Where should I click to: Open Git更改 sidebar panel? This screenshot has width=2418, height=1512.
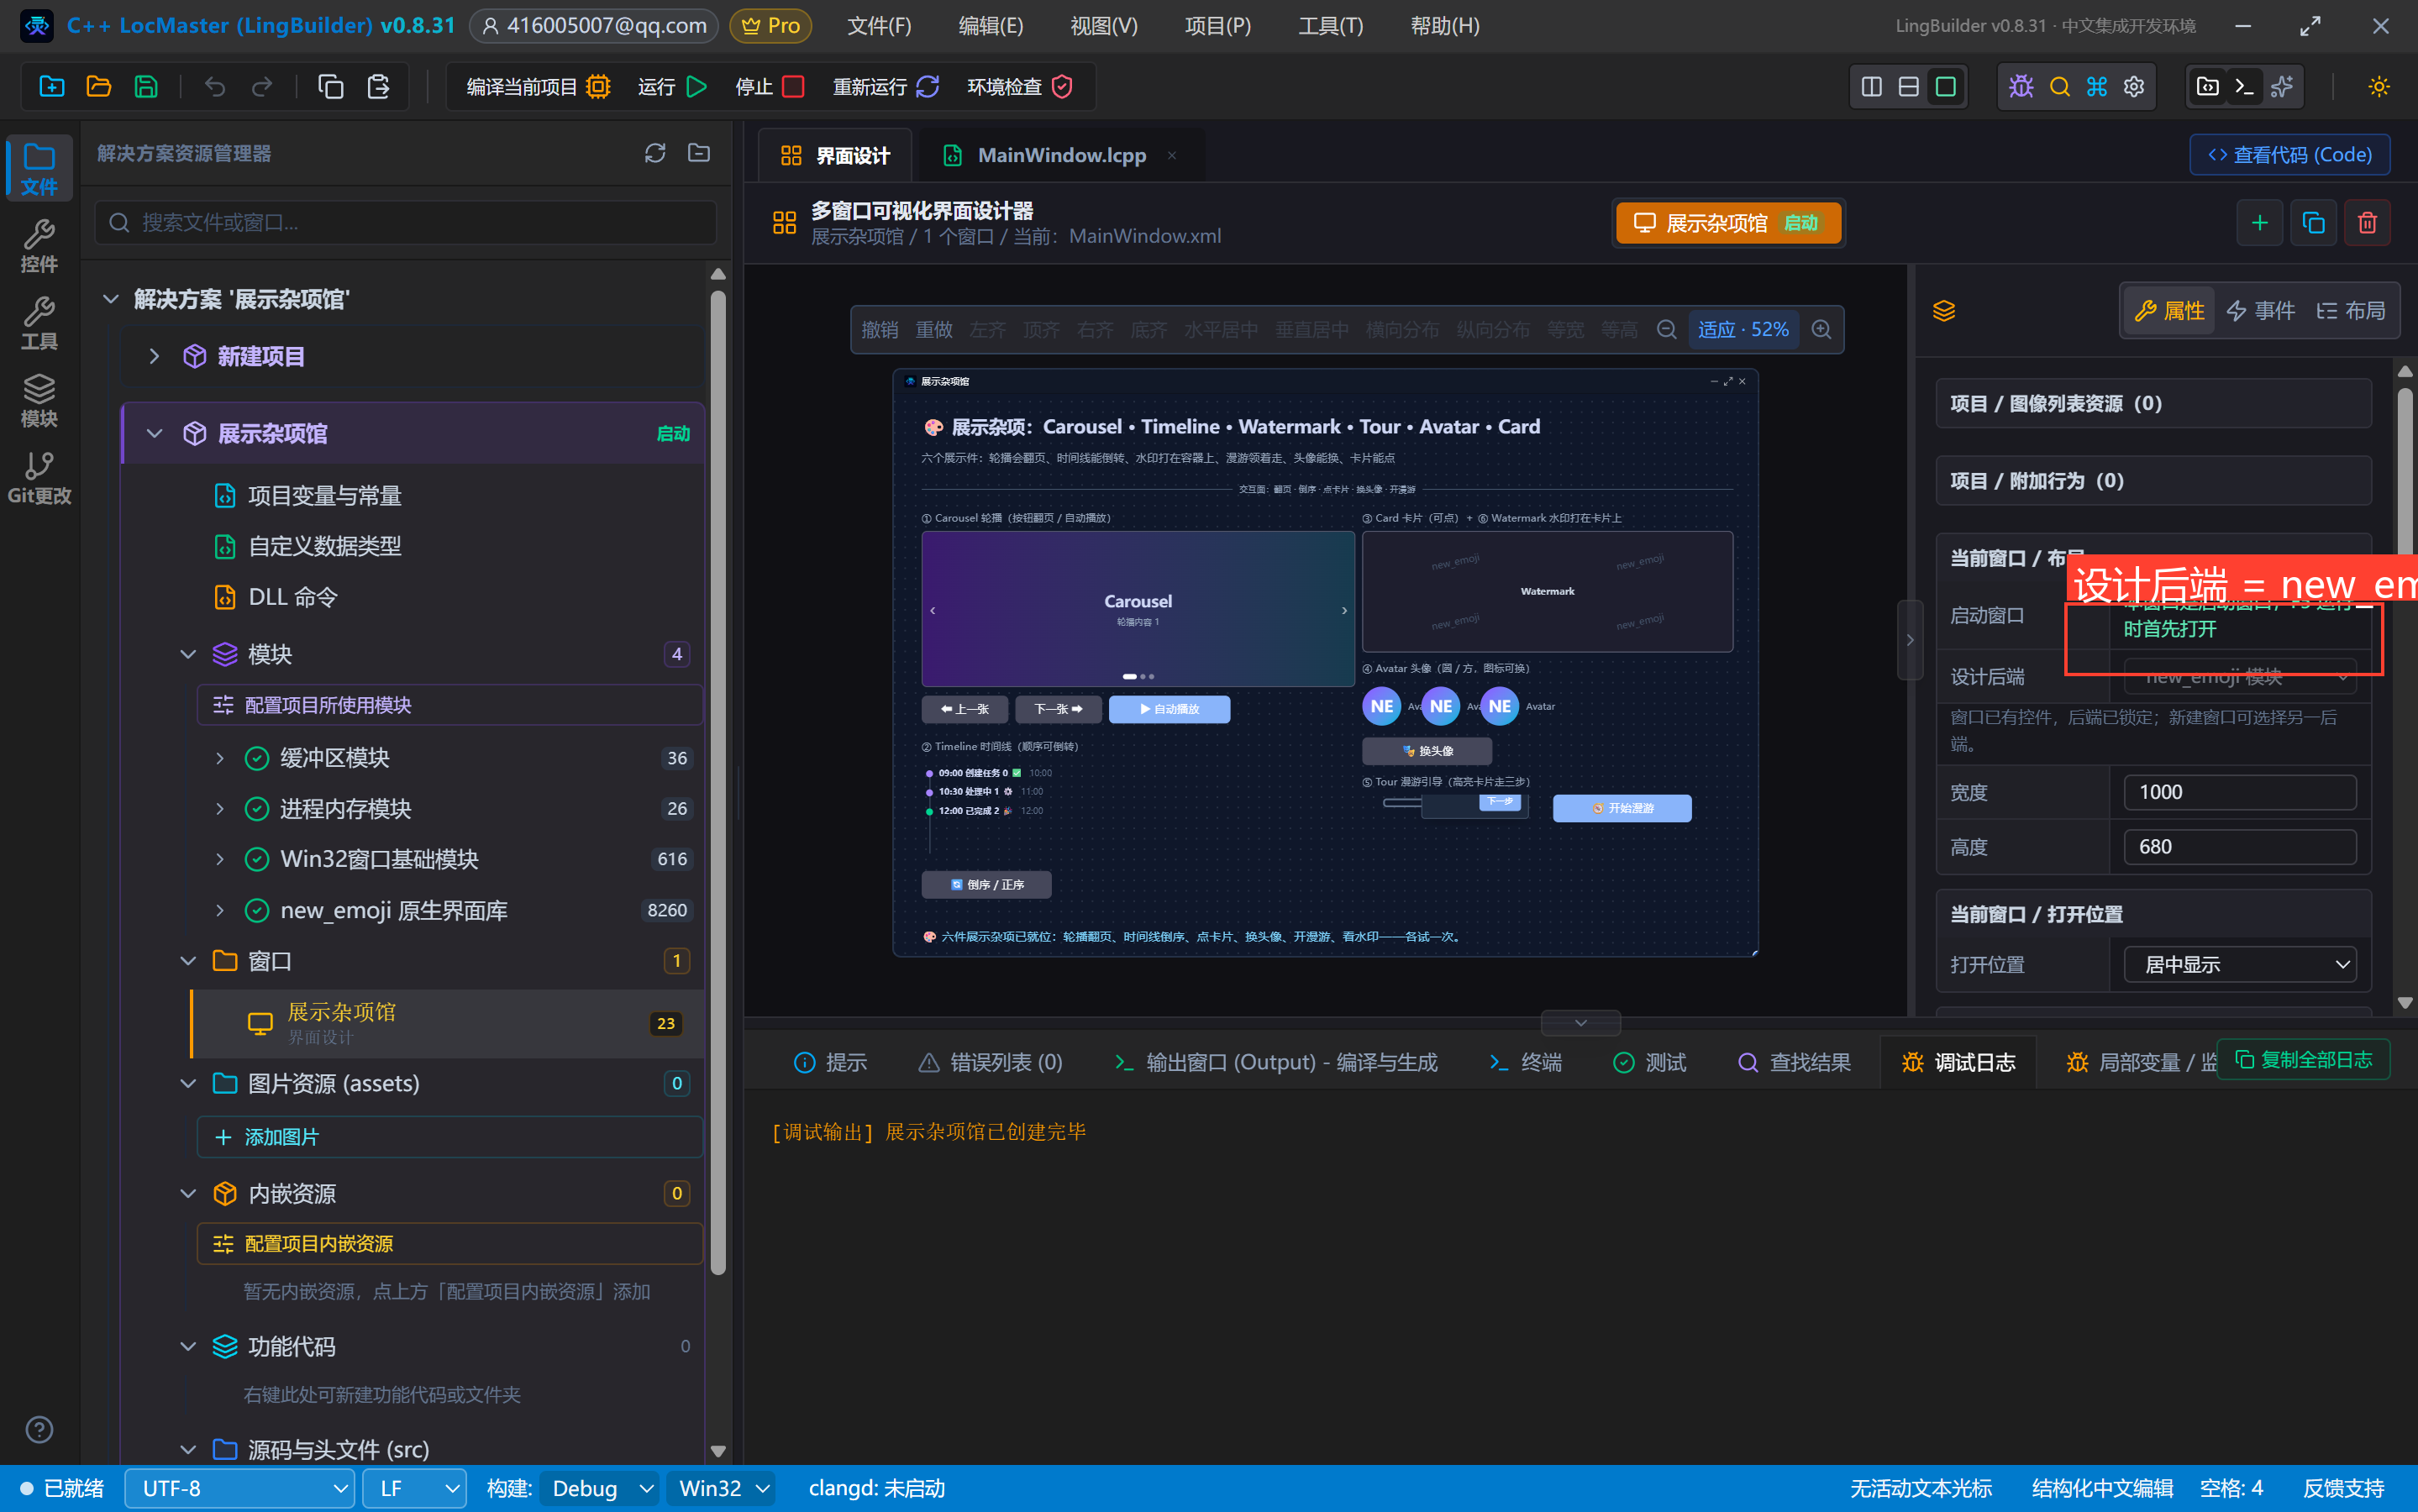39,477
